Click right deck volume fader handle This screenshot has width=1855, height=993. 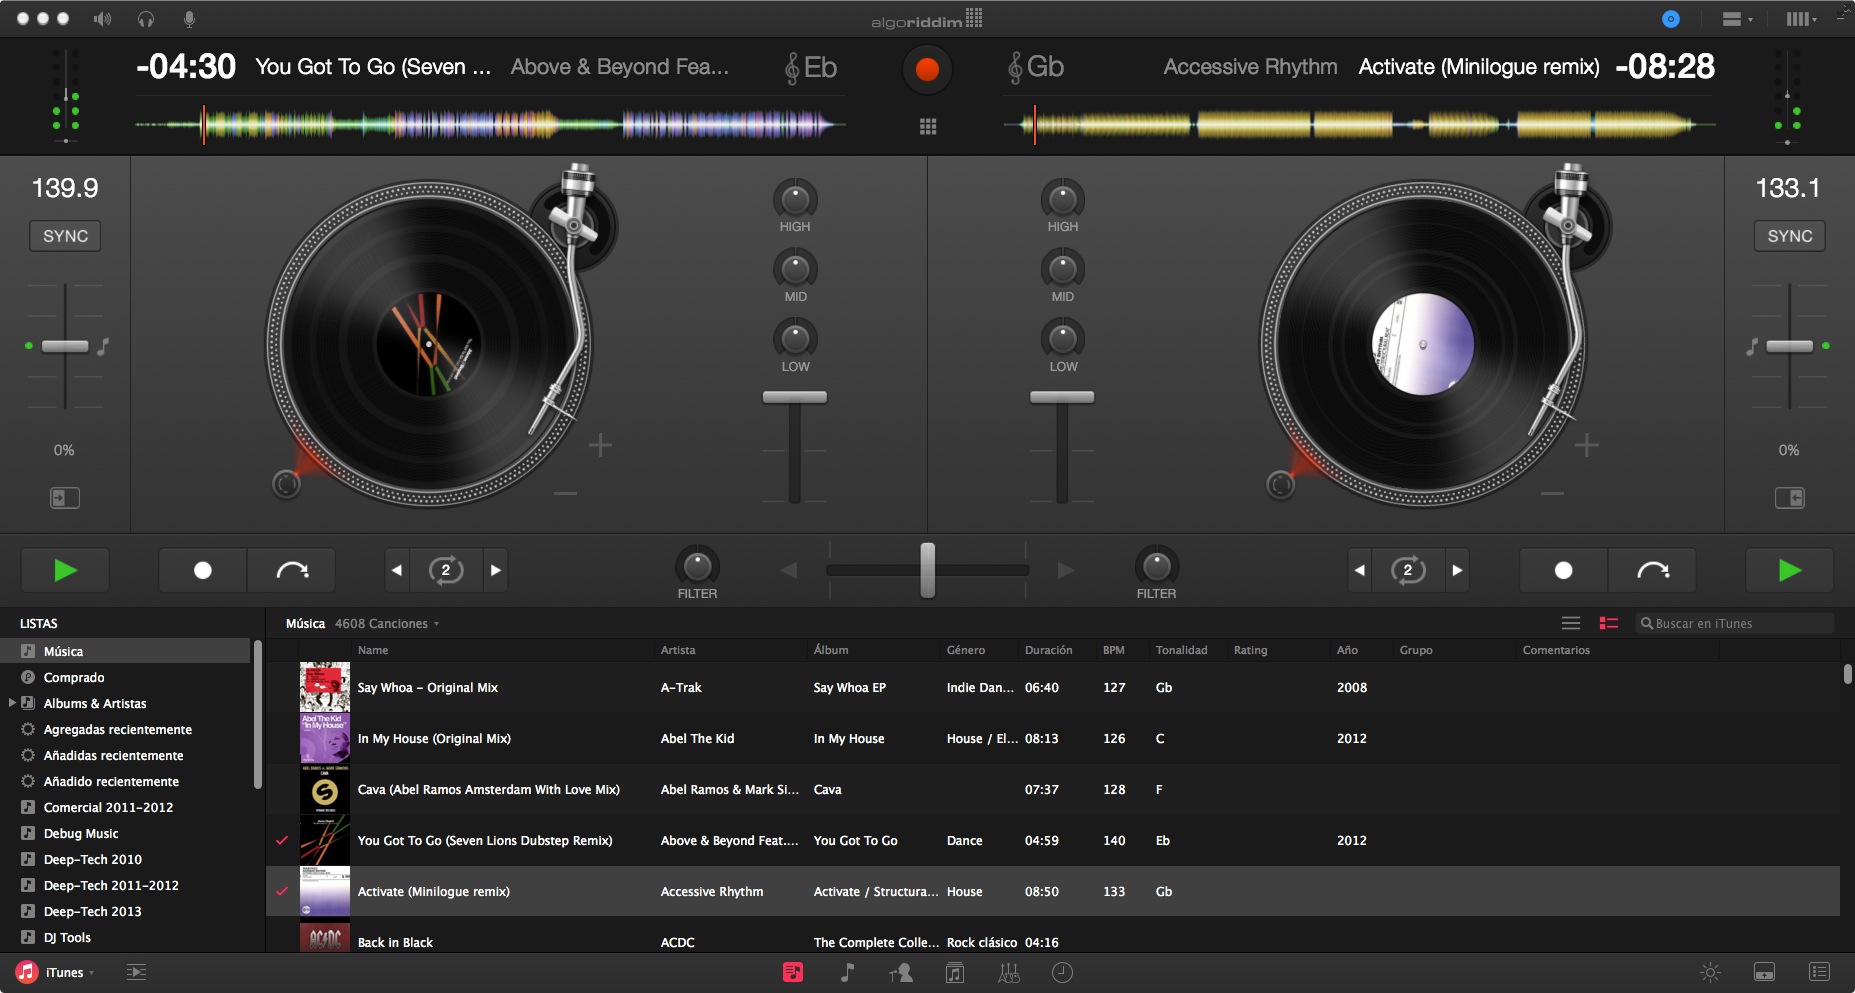(x=1062, y=397)
